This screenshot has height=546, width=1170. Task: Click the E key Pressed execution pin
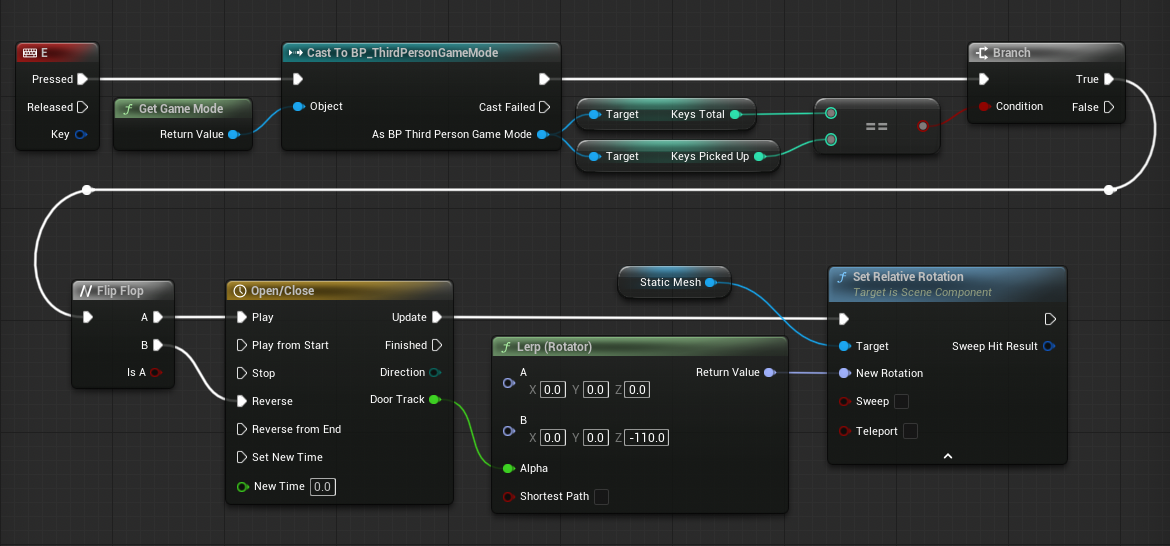[82, 79]
